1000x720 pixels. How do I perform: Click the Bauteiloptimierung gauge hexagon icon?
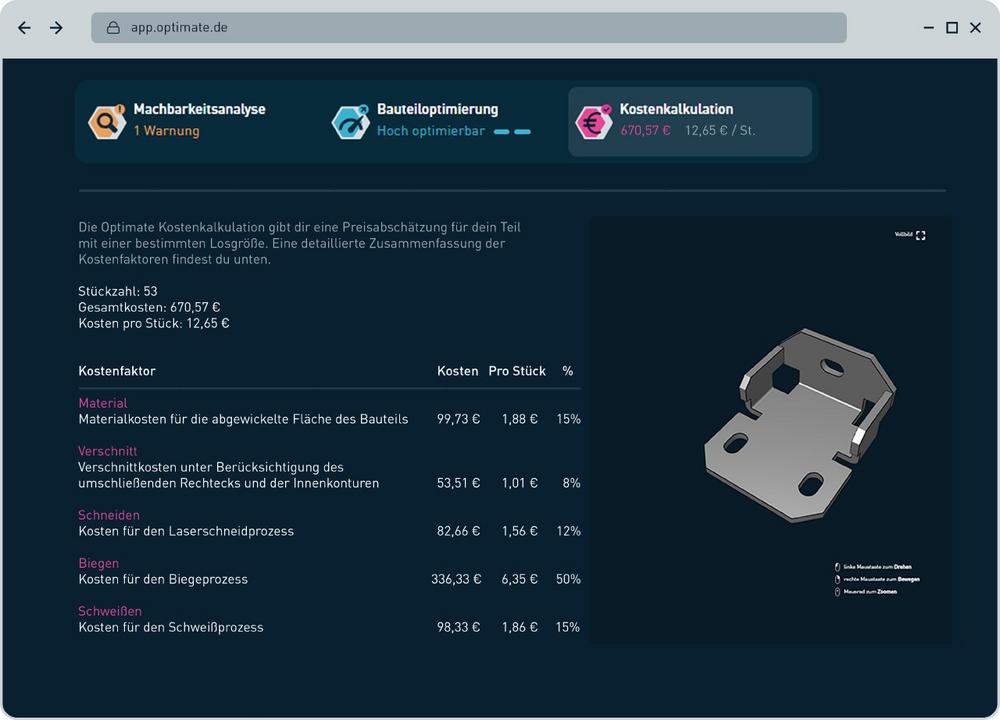click(x=350, y=122)
